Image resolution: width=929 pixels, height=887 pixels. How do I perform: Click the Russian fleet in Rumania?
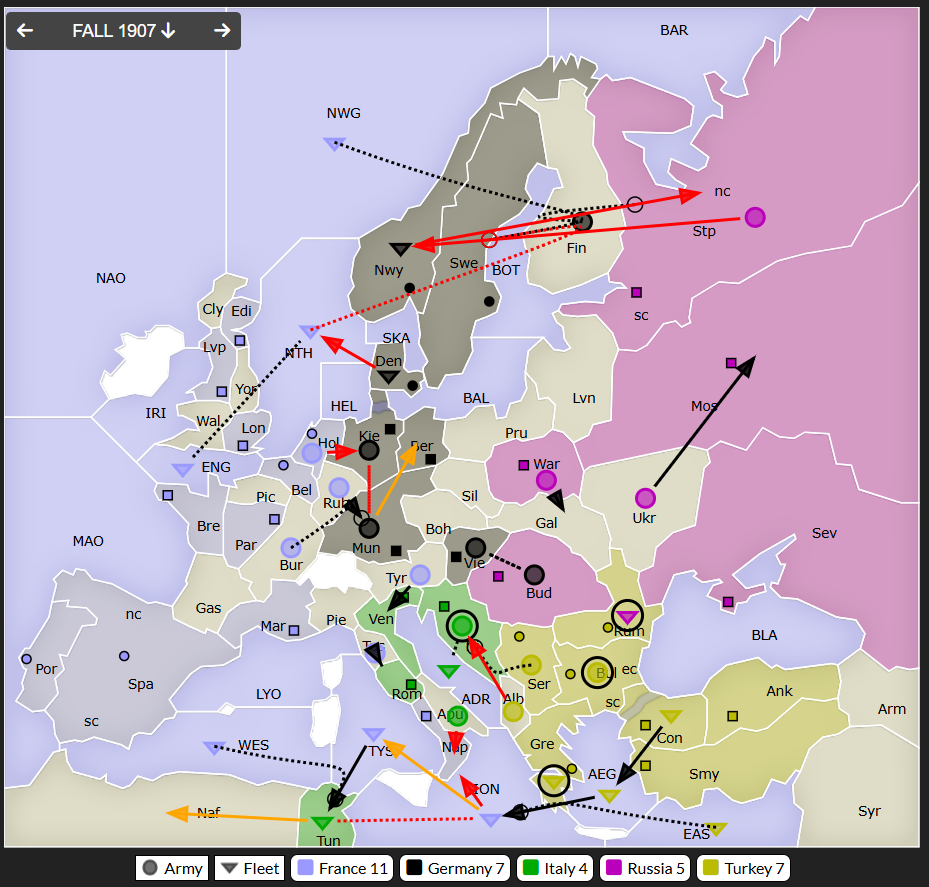coord(627,616)
